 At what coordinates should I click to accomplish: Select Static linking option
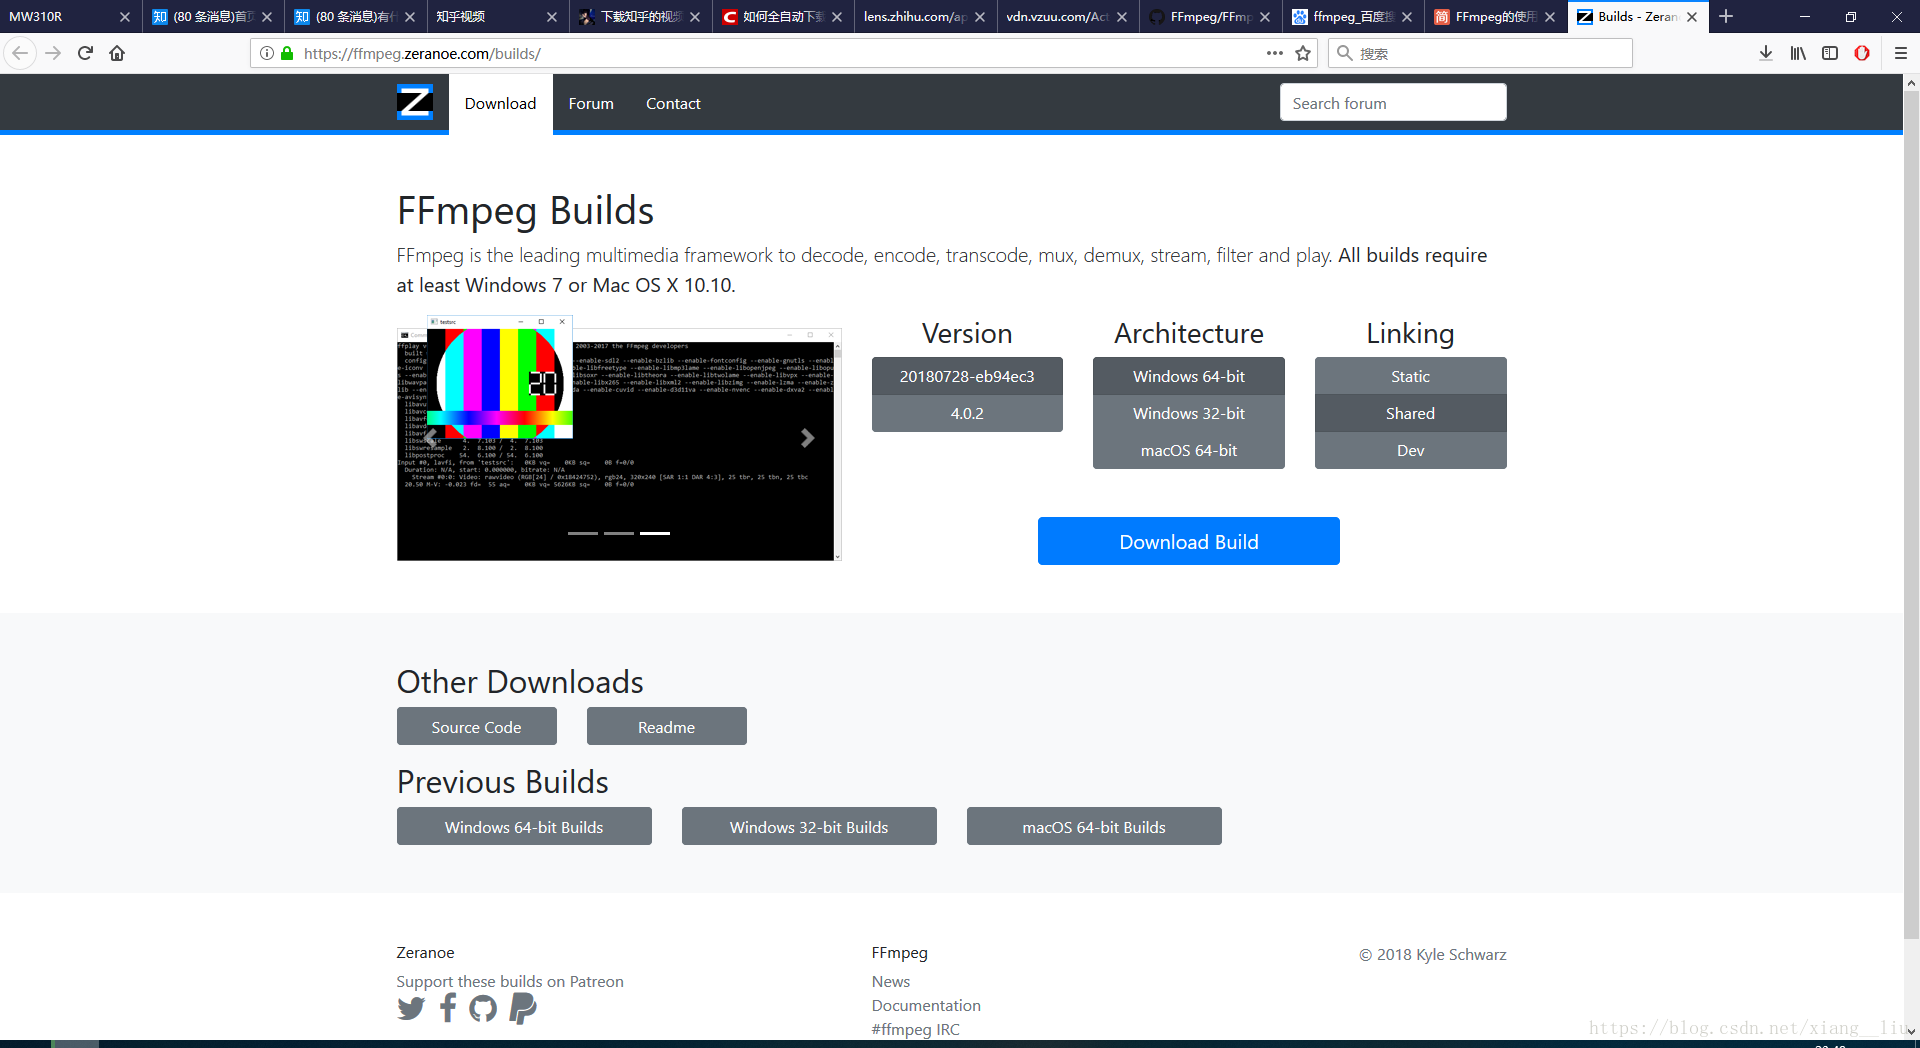(1410, 376)
